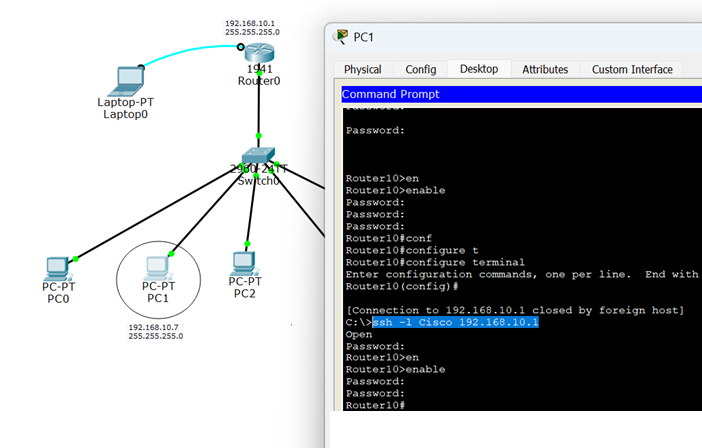Open the PC0 computer icon
Screen dimensions: 702x448
[59, 268]
